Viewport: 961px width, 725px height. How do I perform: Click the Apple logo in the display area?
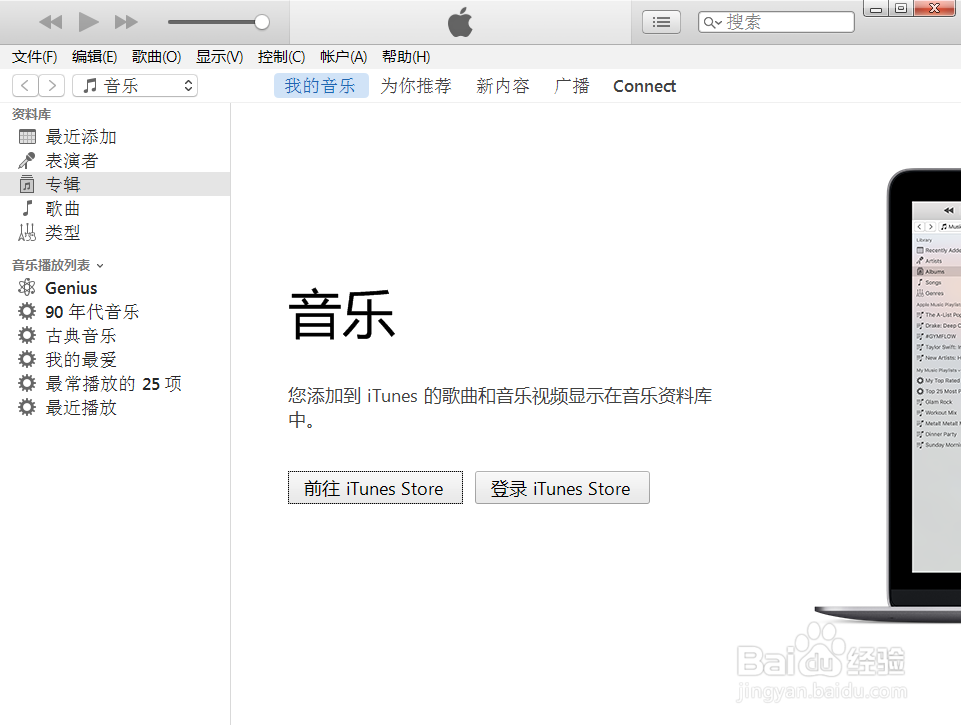460,22
